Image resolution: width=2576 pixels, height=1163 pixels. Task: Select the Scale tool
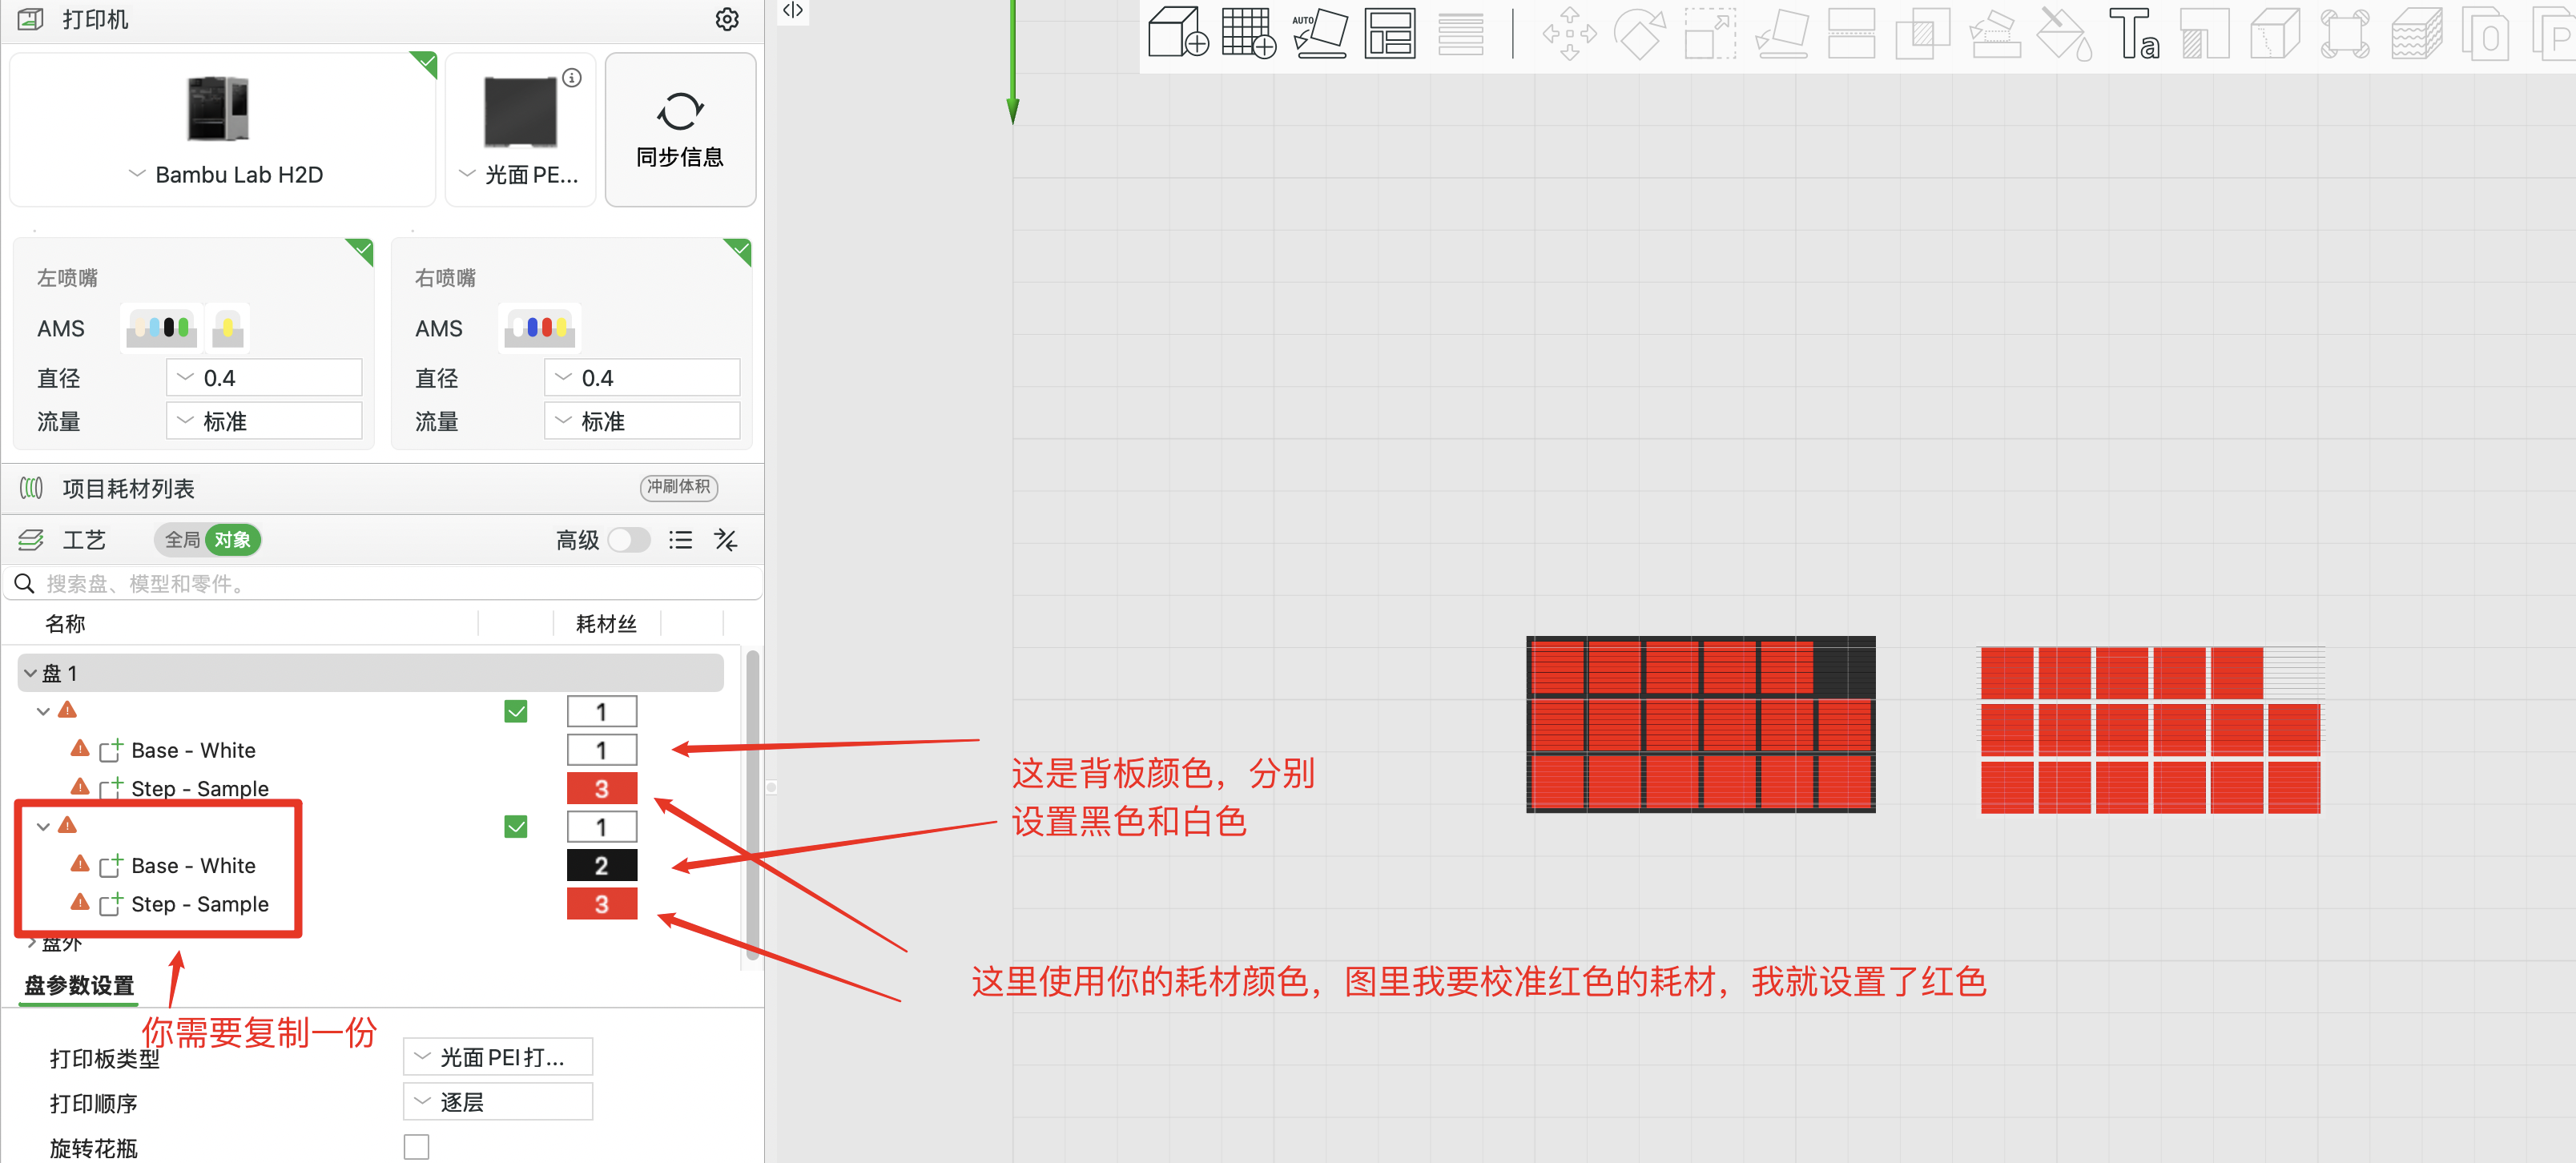point(1710,32)
